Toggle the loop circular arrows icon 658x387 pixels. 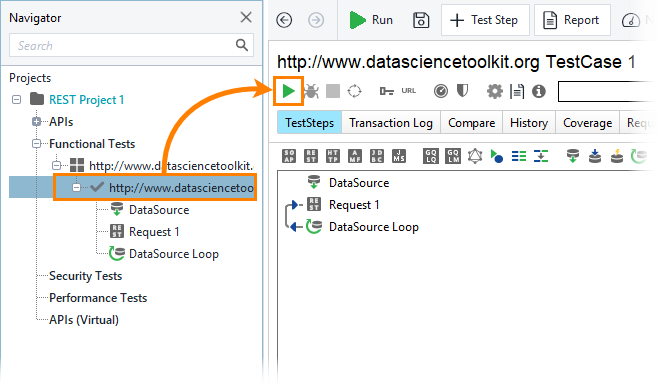(355, 91)
